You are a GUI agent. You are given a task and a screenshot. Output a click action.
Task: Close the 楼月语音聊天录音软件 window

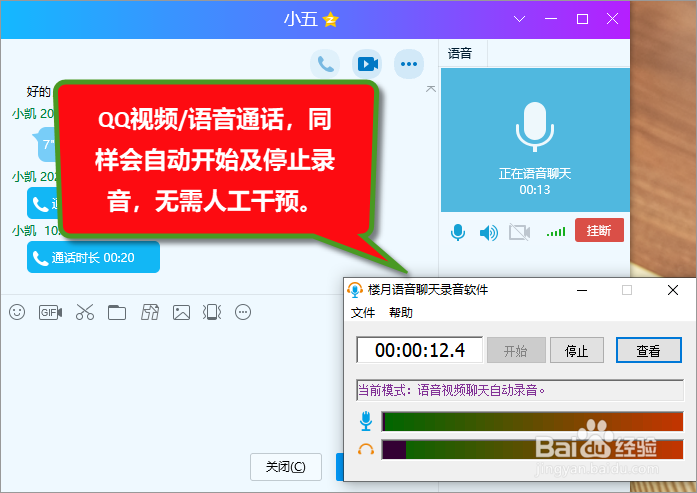673,290
